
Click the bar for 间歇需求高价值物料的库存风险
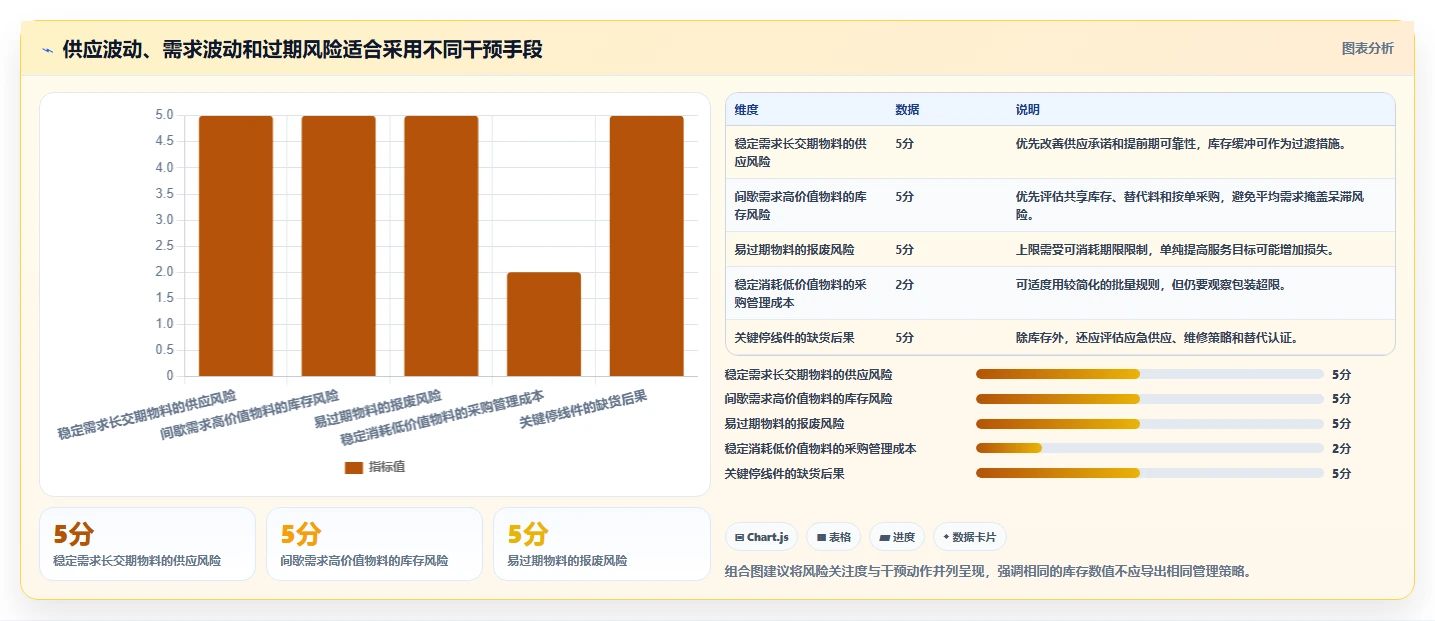[x=339, y=246]
